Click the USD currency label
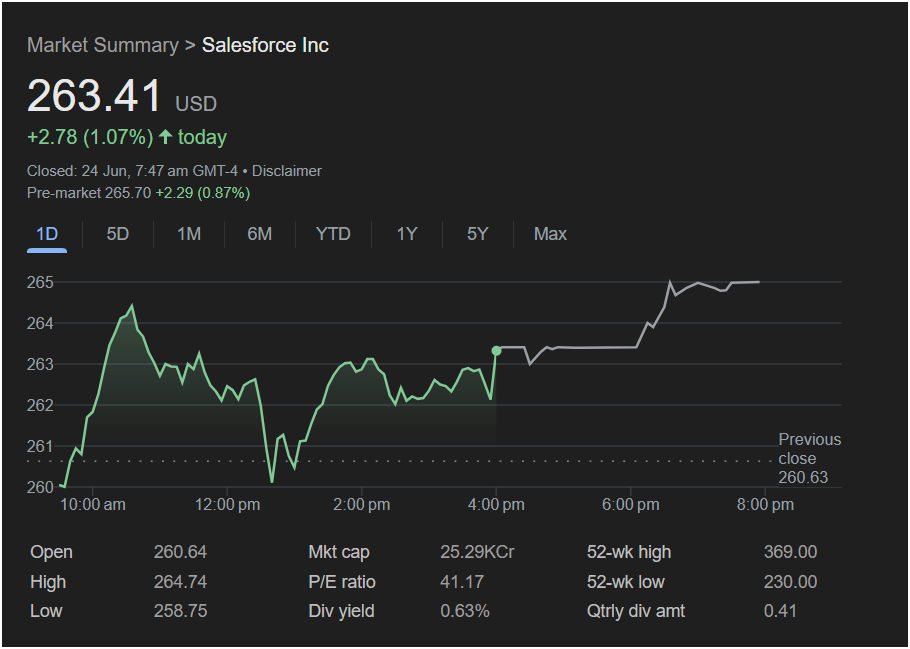The image size is (910, 649). click(196, 104)
